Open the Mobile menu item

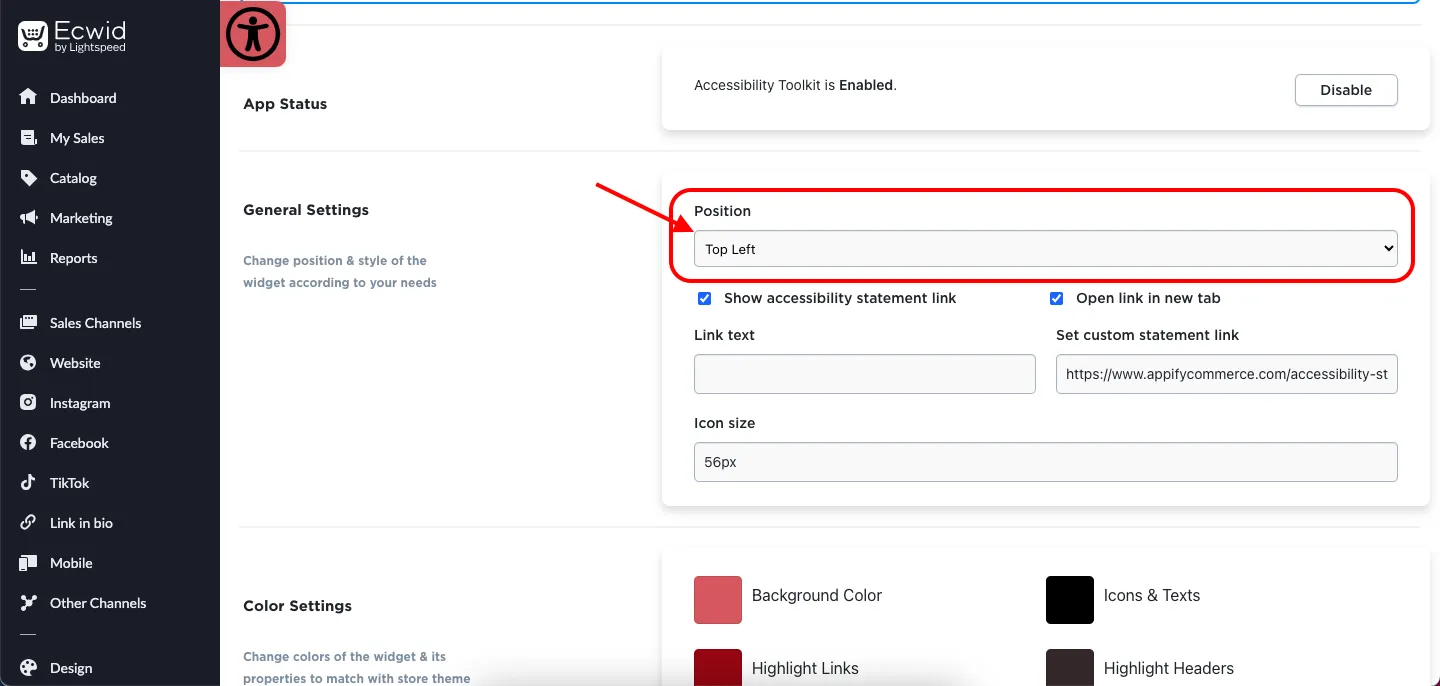point(71,563)
